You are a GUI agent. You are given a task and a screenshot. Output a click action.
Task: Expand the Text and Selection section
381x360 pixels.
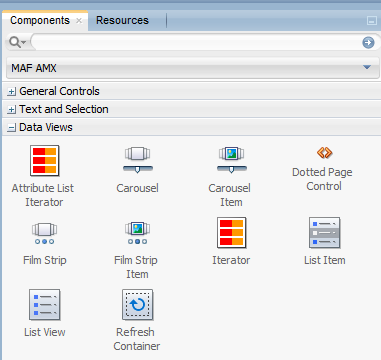[11, 110]
